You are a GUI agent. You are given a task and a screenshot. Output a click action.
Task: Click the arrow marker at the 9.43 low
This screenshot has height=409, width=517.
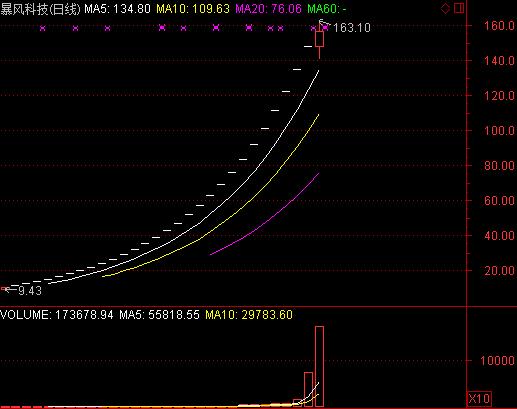[9, 289]
